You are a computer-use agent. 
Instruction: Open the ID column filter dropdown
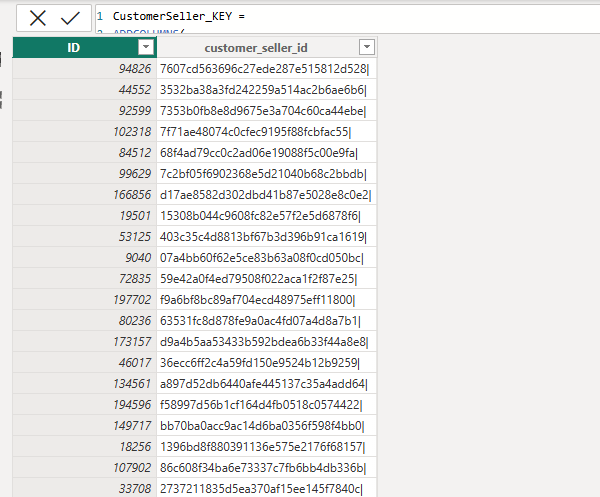146,48
